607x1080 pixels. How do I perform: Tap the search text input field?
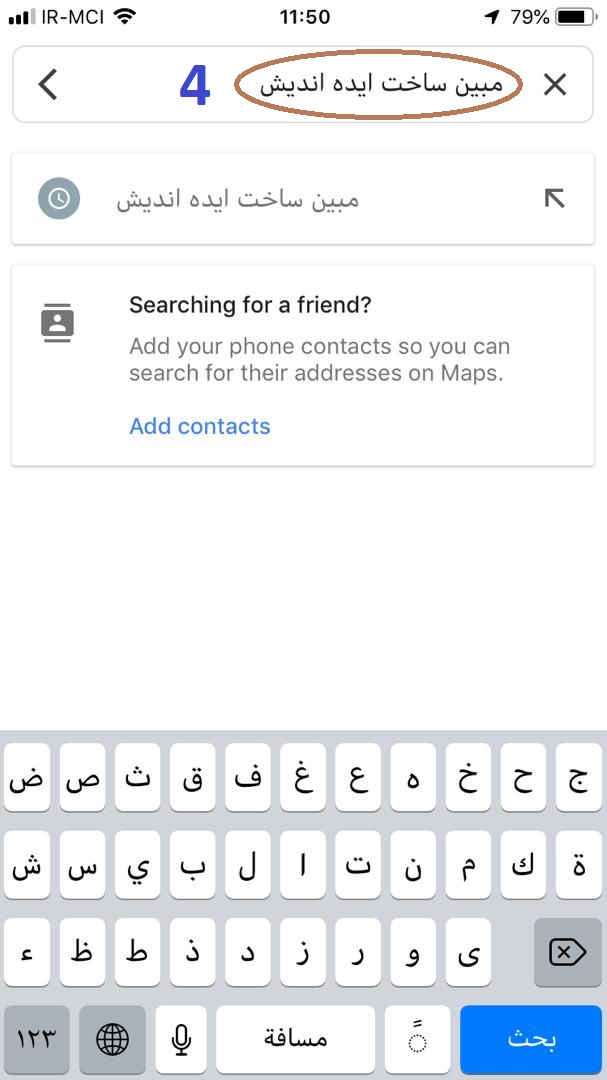tap(378, 85)
